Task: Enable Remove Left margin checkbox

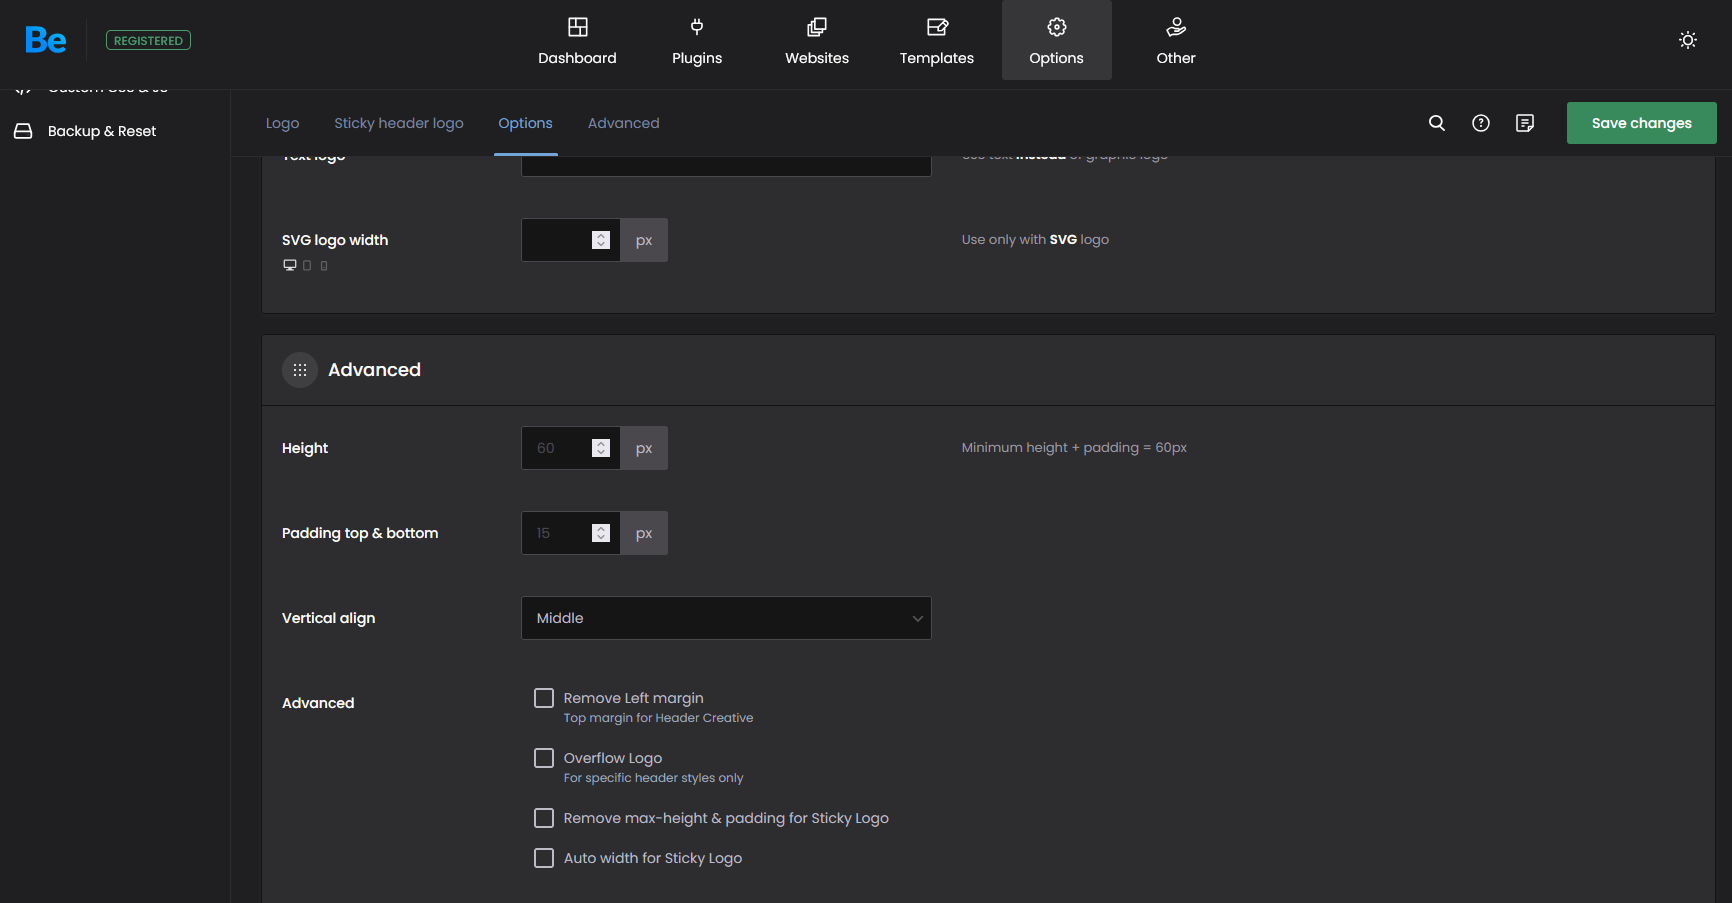Action: click(x=544, y=698)
